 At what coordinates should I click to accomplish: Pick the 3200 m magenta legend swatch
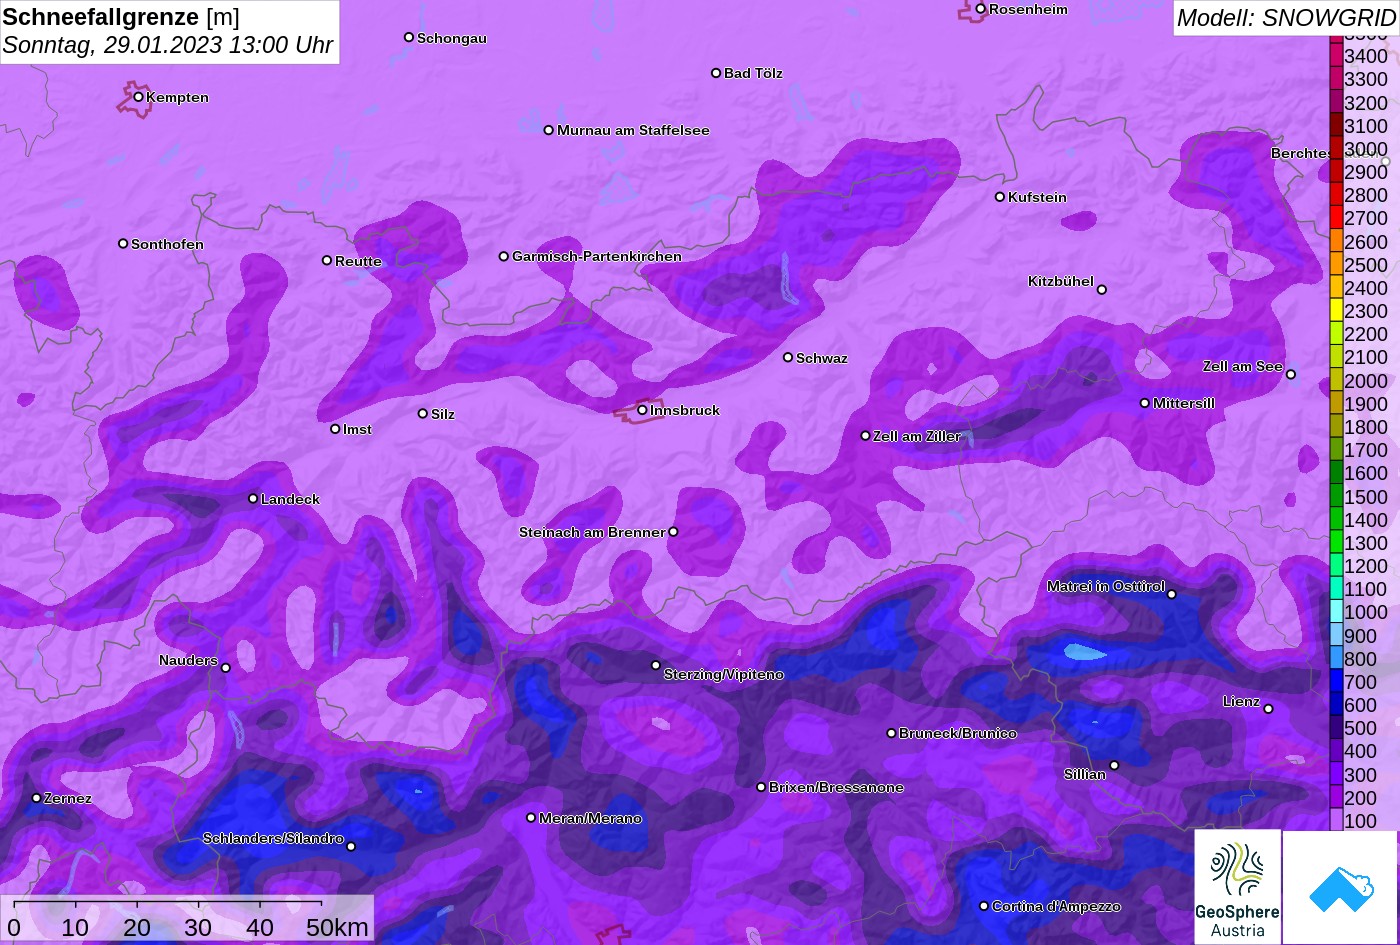[x=1335, y=102]
